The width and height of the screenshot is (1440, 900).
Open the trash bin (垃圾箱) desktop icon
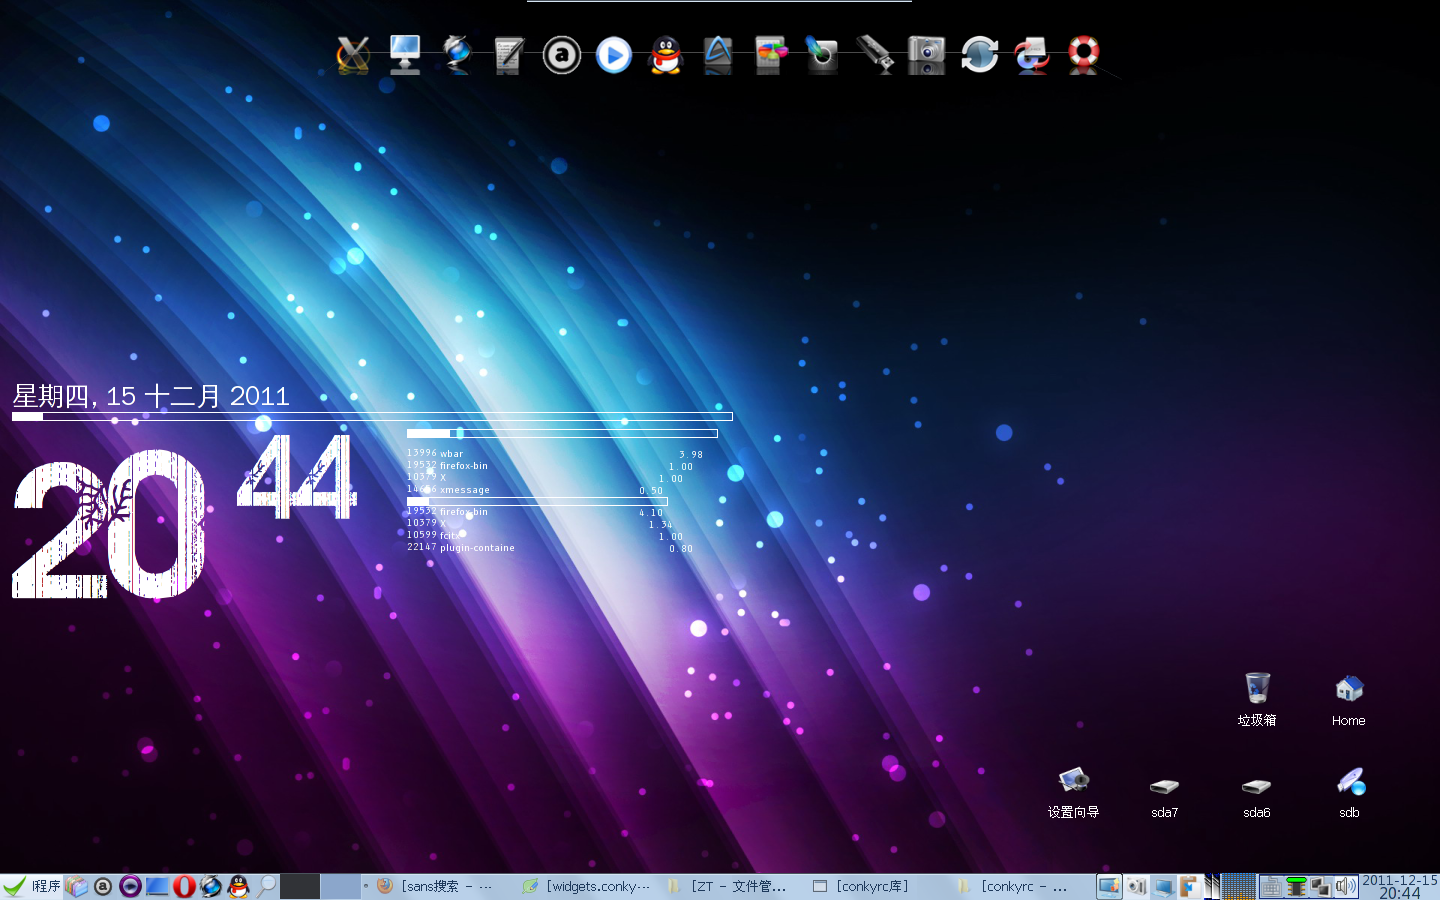pos(1257,699)
